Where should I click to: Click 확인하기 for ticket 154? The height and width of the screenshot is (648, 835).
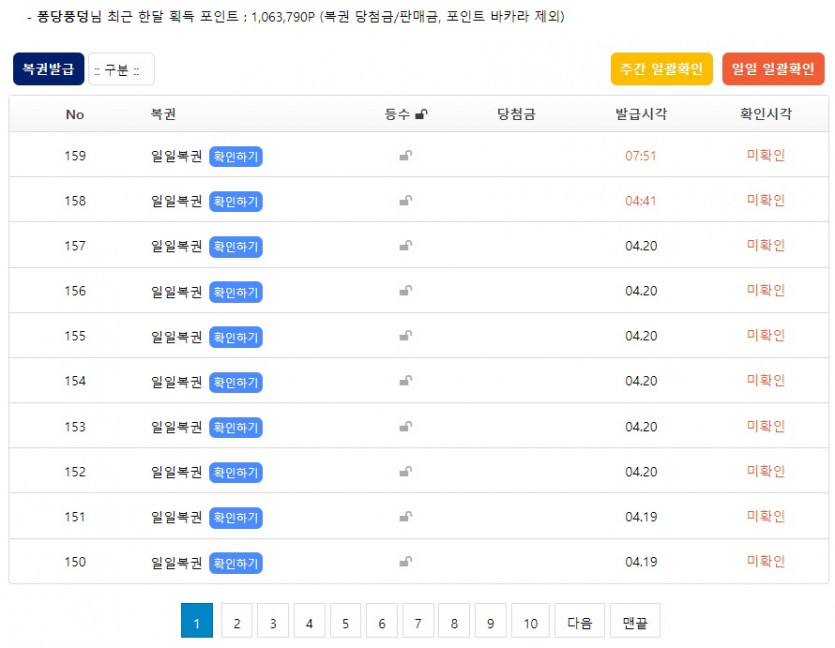pos(236,382)
